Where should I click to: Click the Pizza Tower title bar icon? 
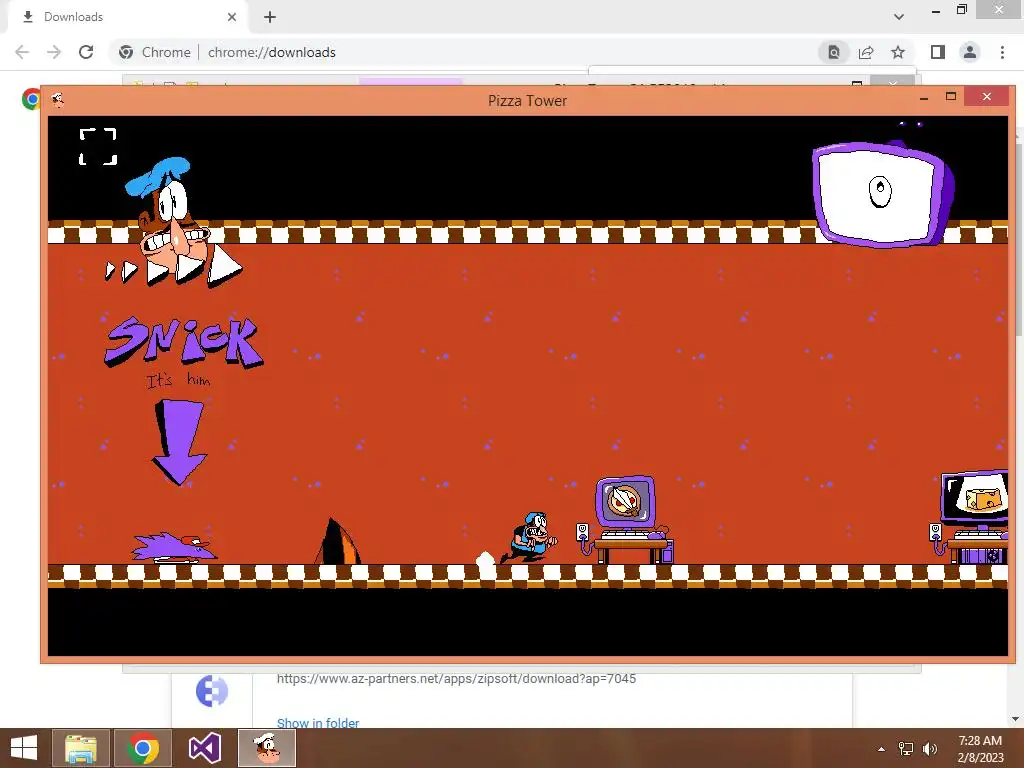(57, 100)
